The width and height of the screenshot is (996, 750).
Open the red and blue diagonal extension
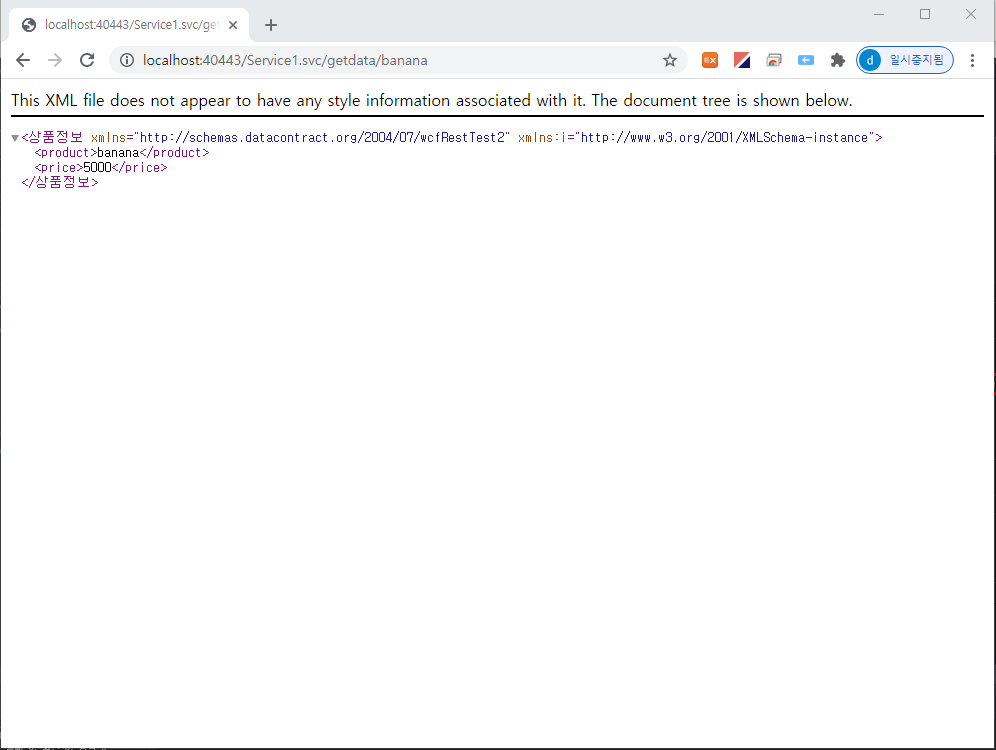[x=741, y=60]
